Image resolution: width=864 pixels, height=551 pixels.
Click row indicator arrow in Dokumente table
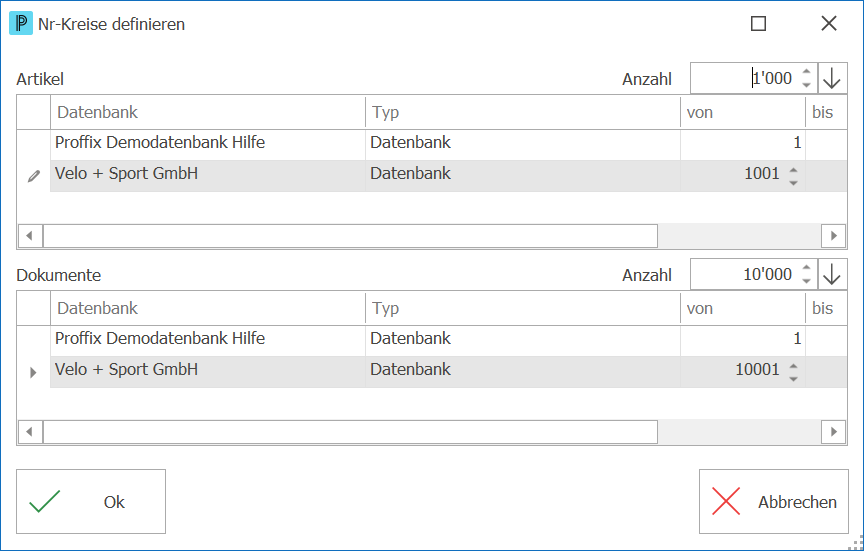click(x=33, y=372)
